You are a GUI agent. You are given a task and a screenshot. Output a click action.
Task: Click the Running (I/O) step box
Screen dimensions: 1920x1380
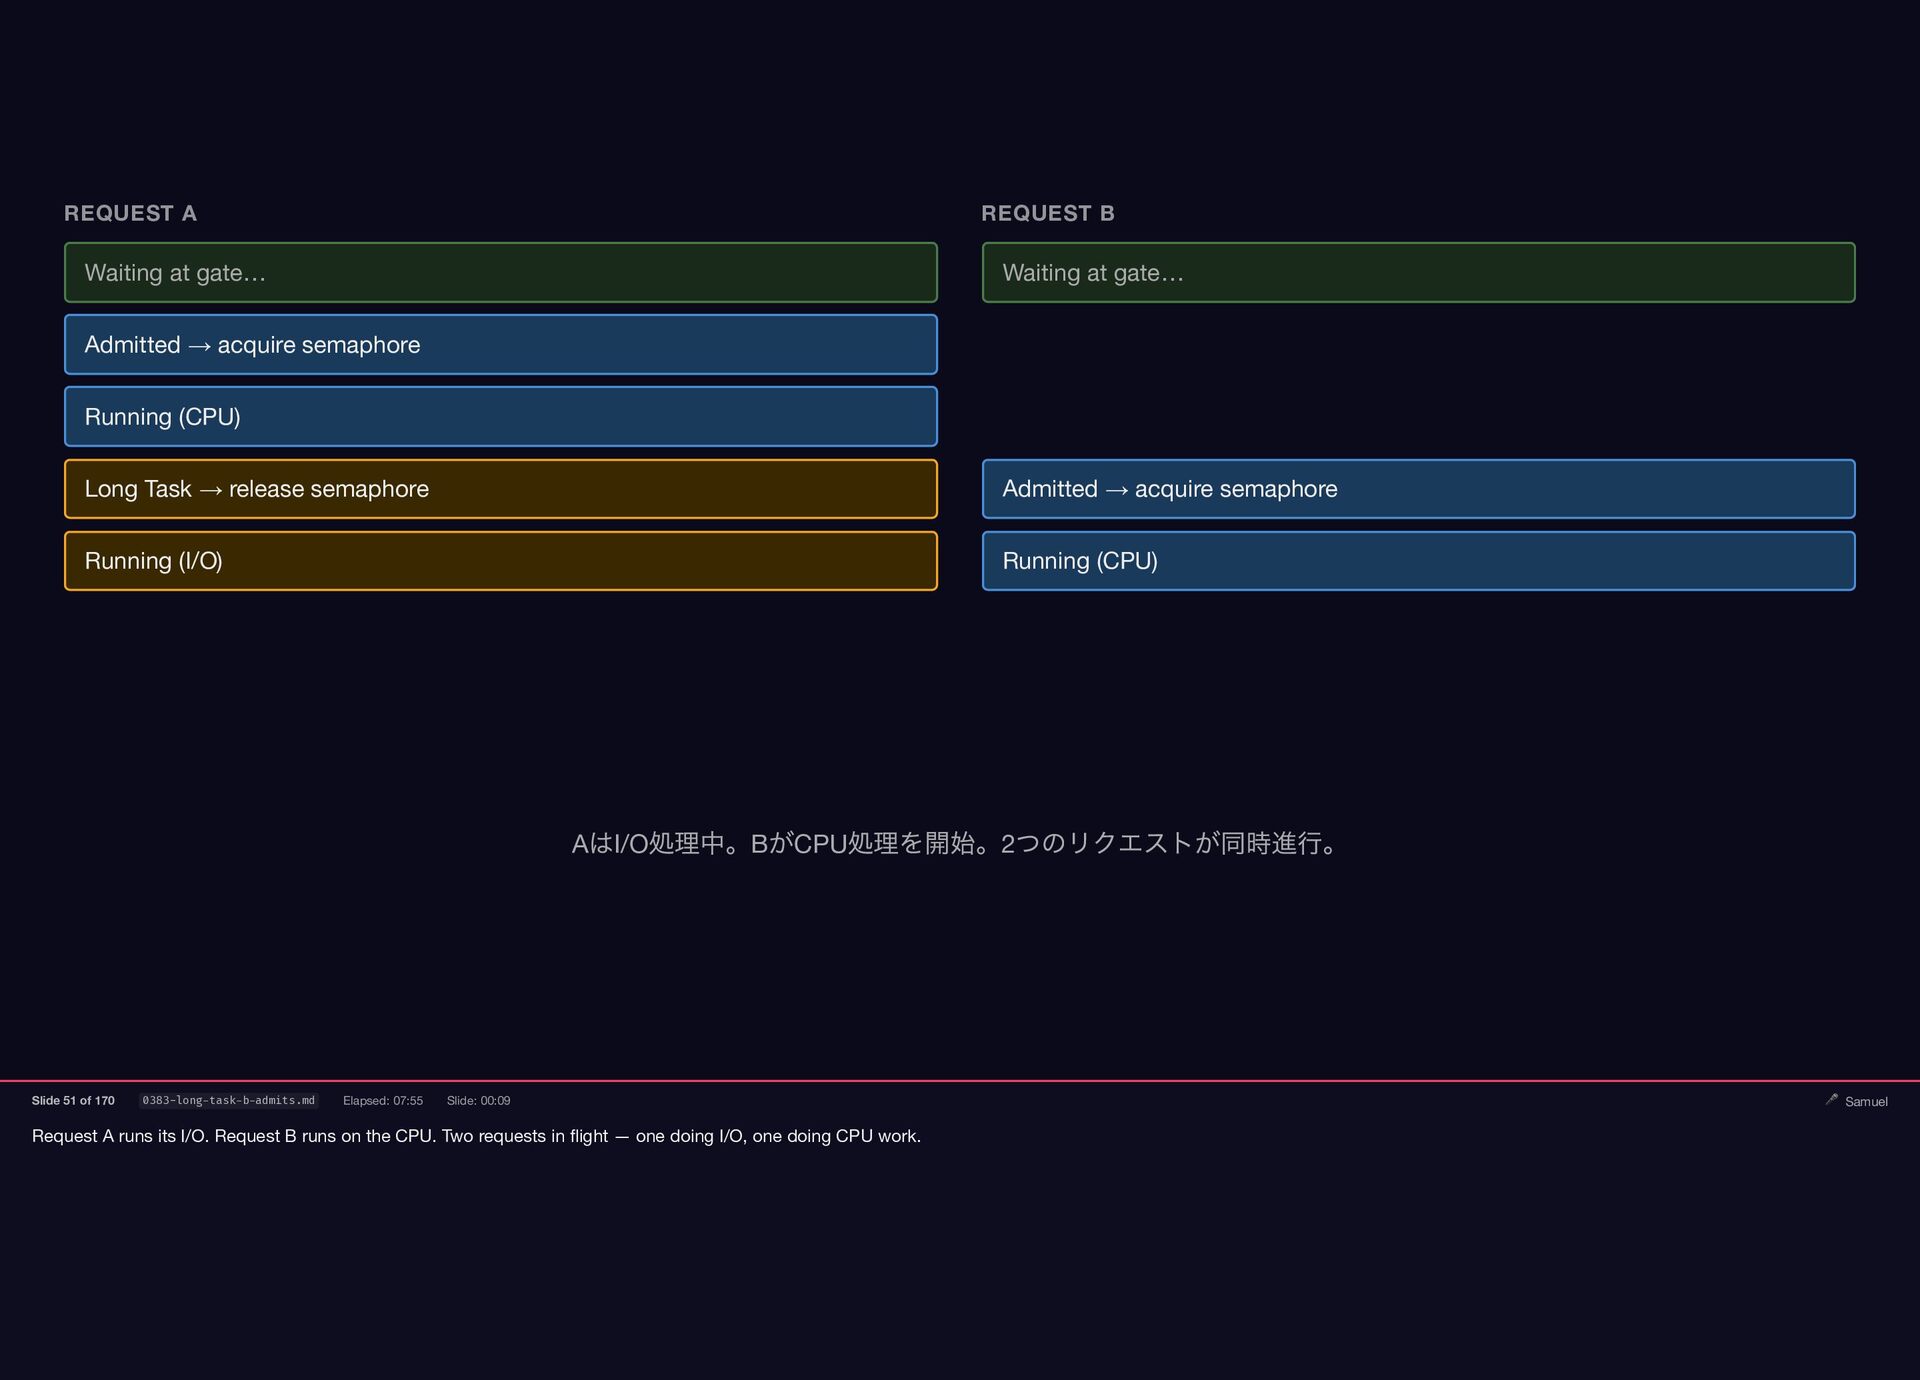click(500, 561)
